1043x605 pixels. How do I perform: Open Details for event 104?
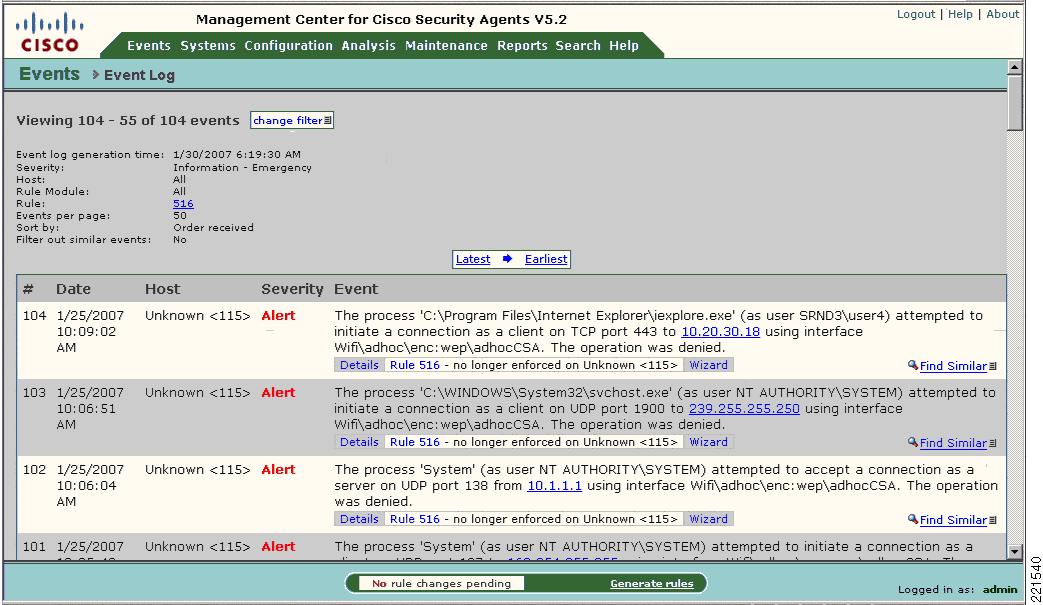[359, 365]
